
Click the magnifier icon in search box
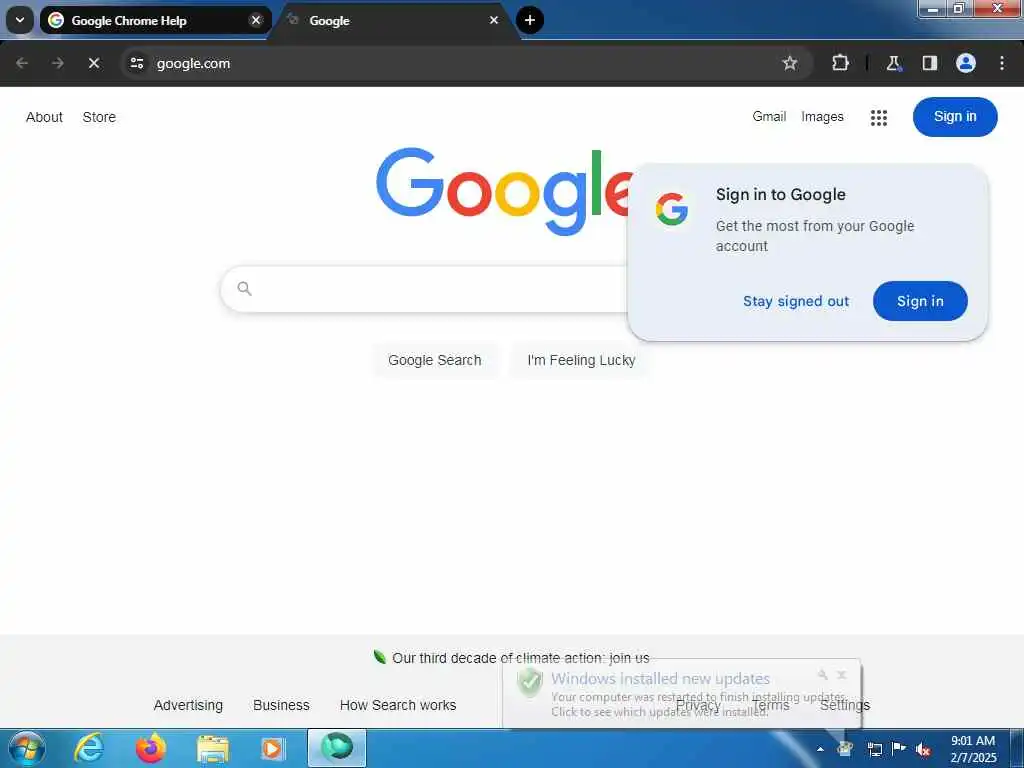[x=244, y=289]
